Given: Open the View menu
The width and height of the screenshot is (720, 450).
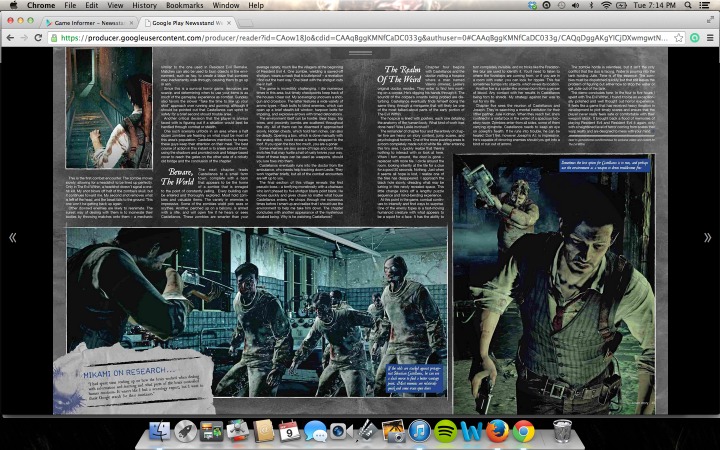Looking at the screenshot, I should coord(115,5).
